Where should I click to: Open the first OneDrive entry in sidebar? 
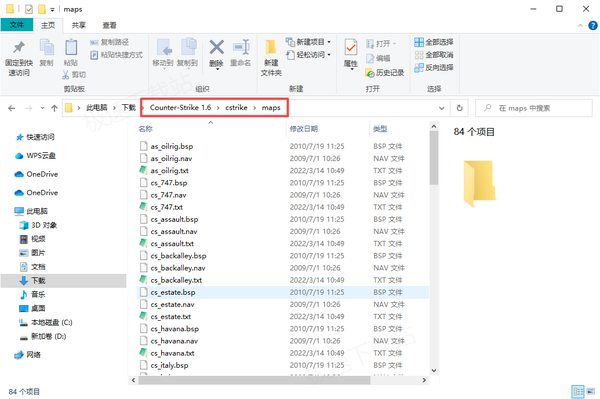[36, 174]
